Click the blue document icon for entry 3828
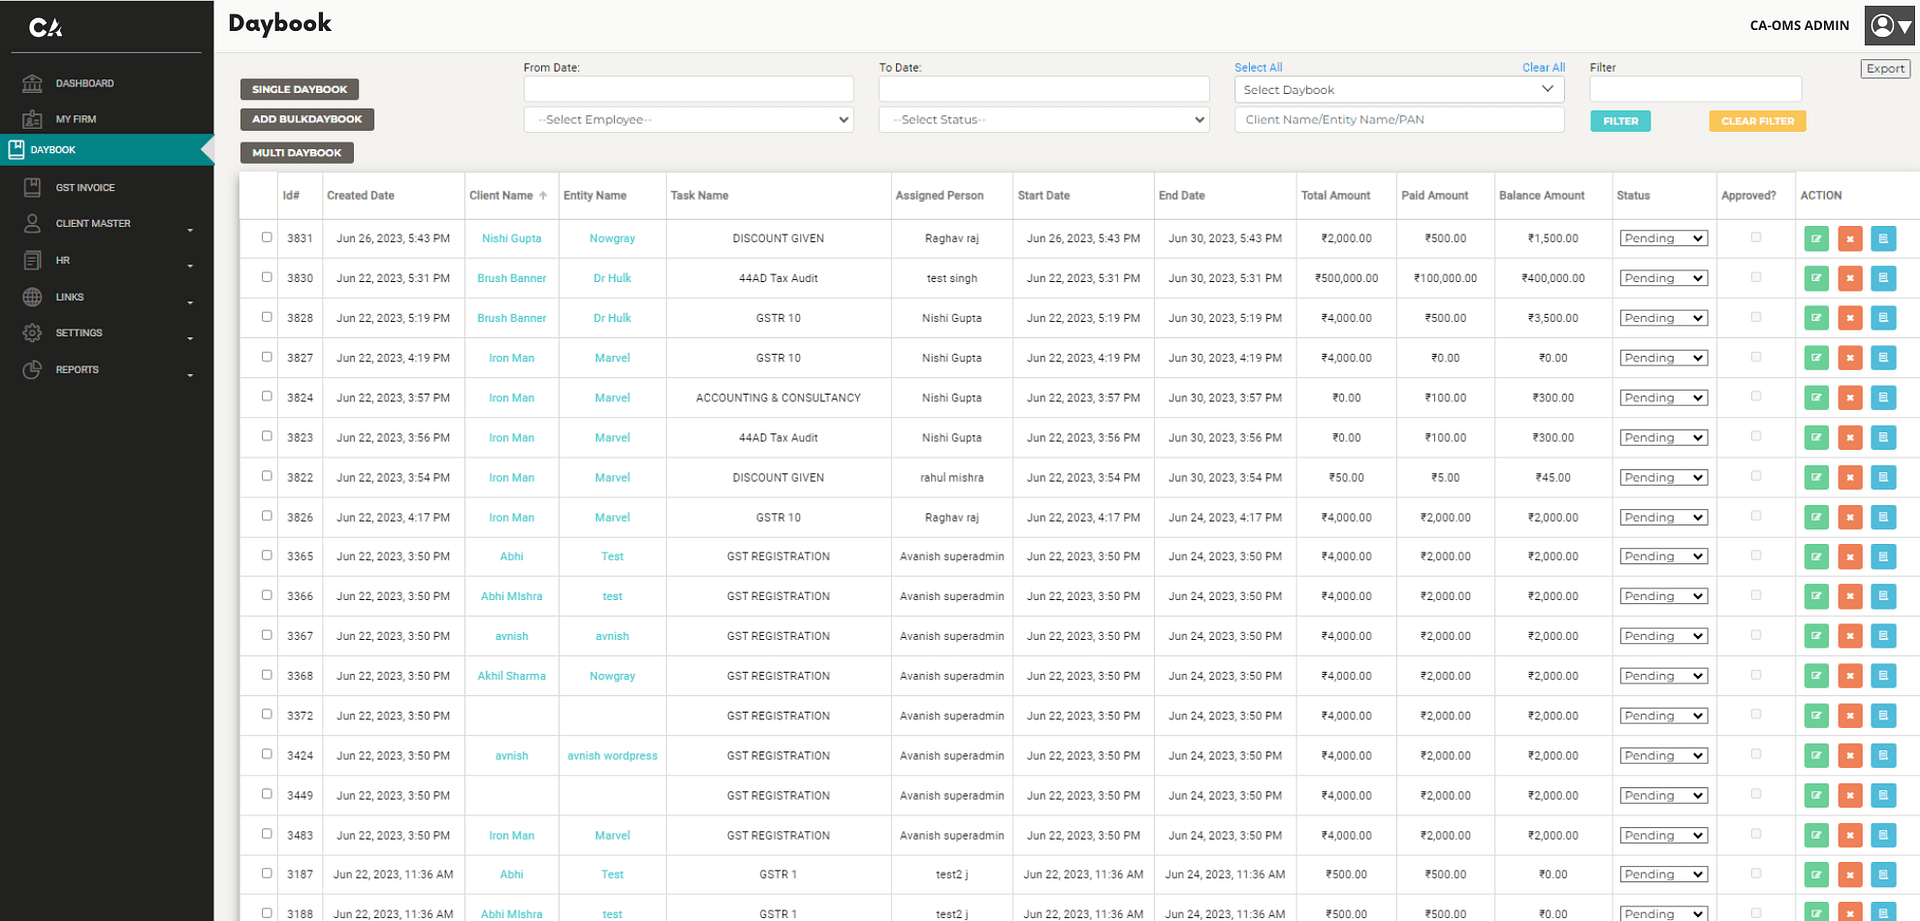 [1883, 318]
